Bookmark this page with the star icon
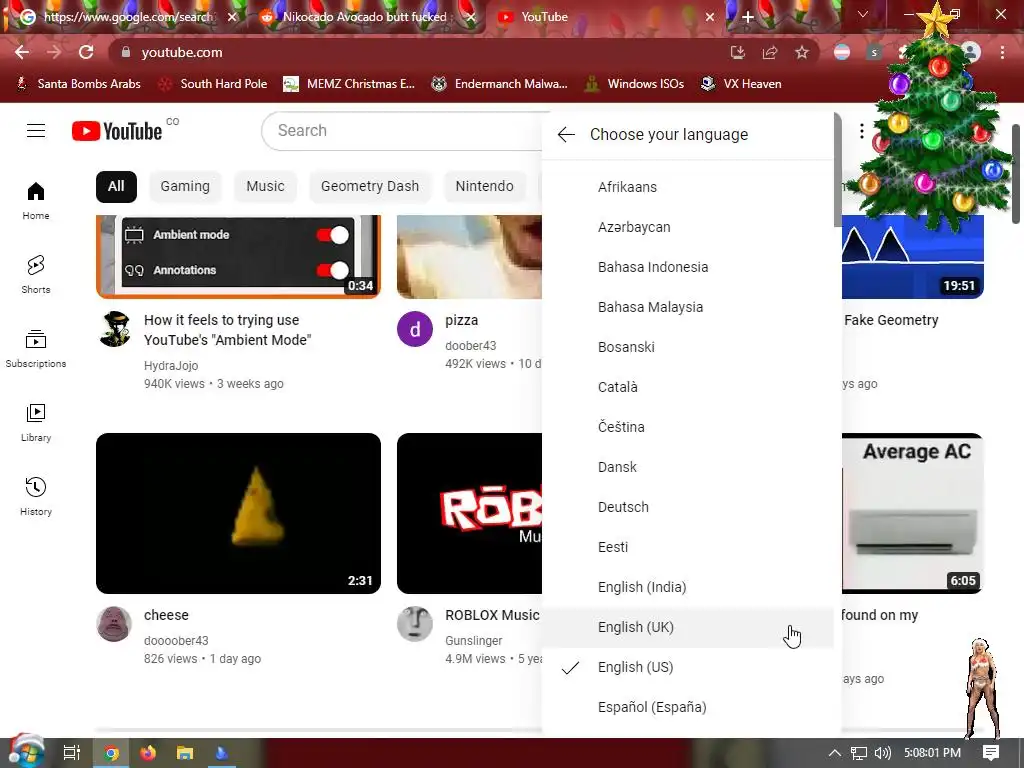Screen dimensions: 1024x768 pyautogui.click(x=802, y=52)
